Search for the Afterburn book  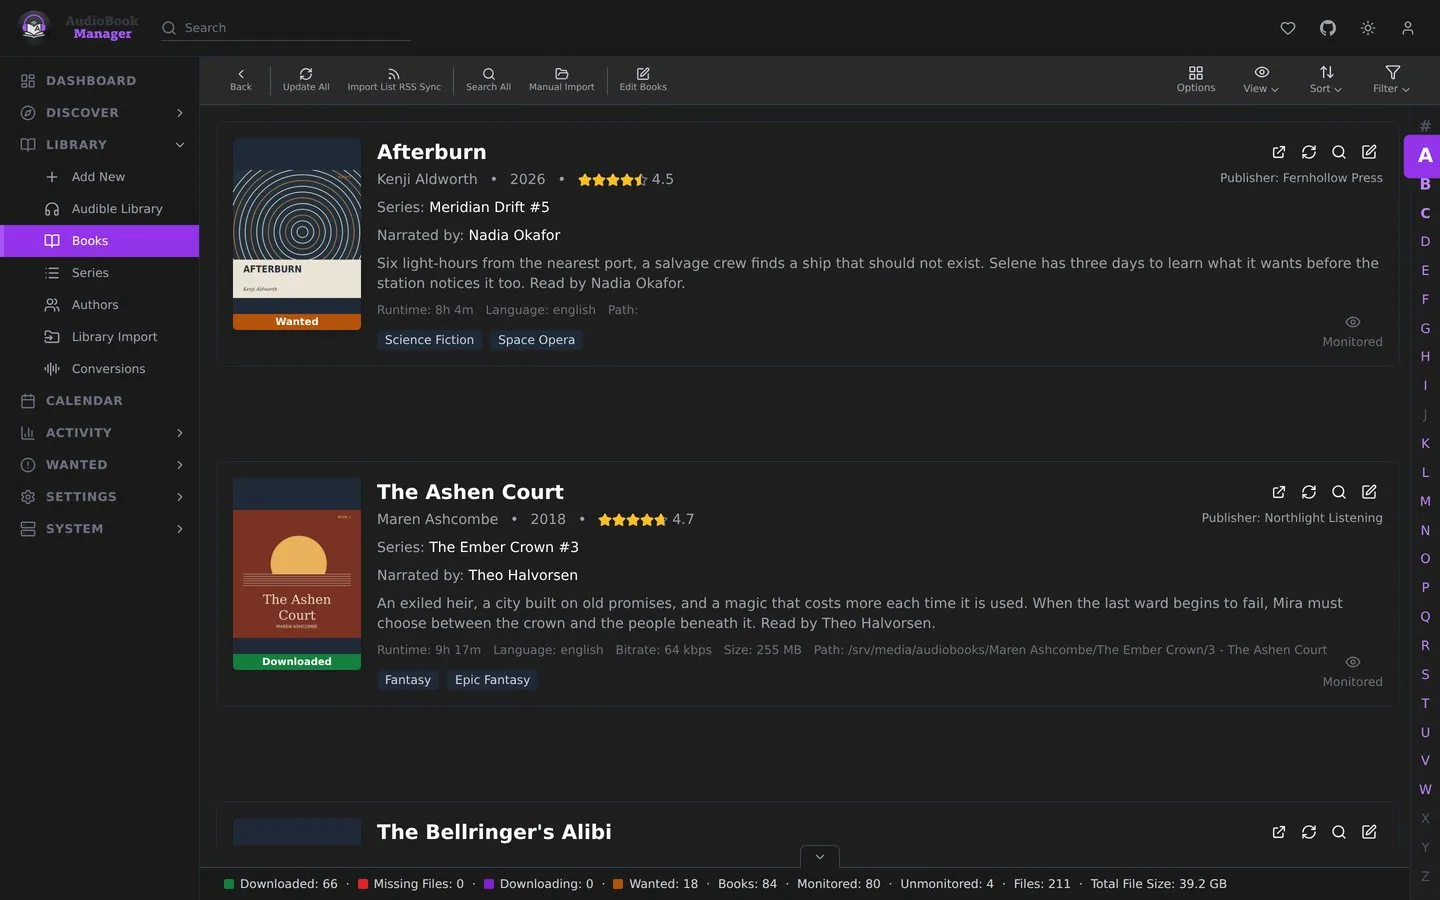point(1339,152)
